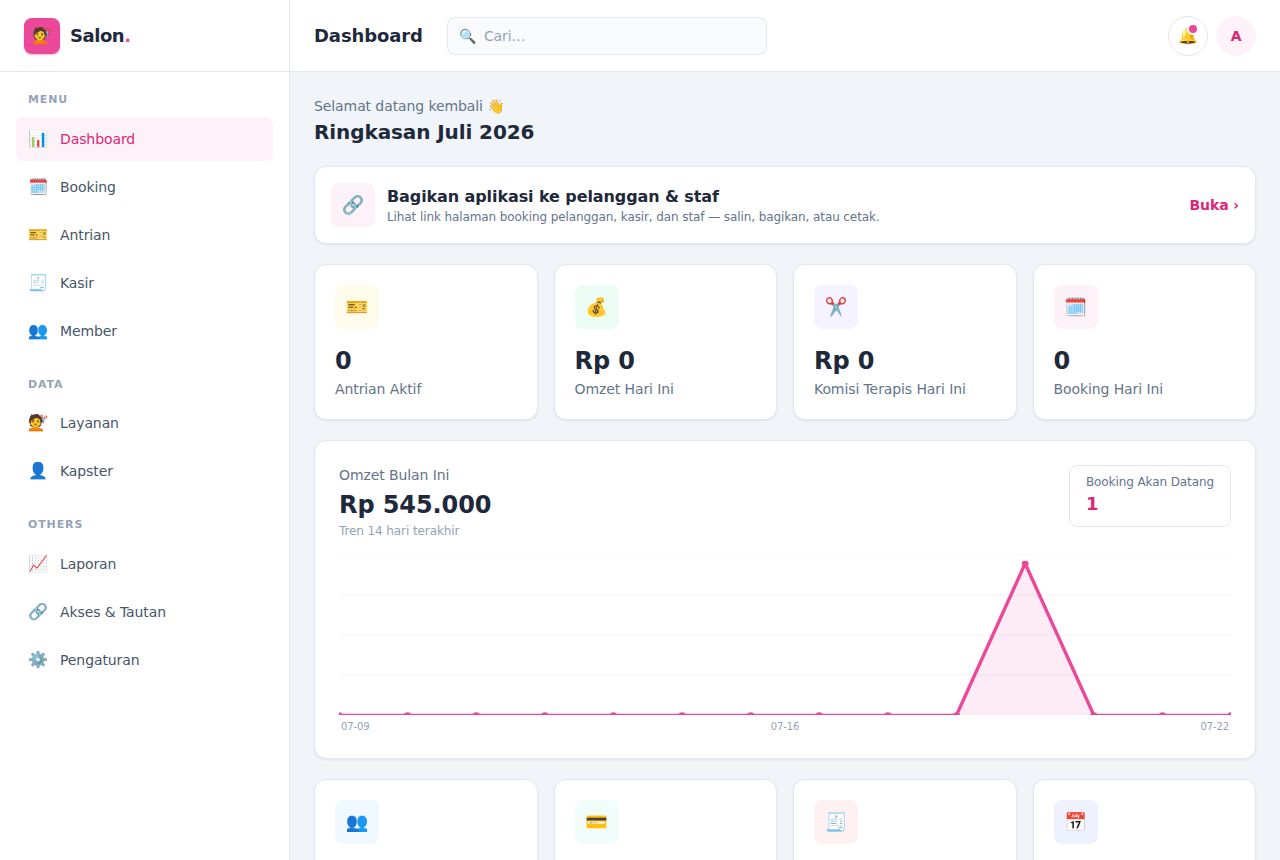Click the Booking calendar icon in sidebar
The image size is (1280, 860).
38,187
